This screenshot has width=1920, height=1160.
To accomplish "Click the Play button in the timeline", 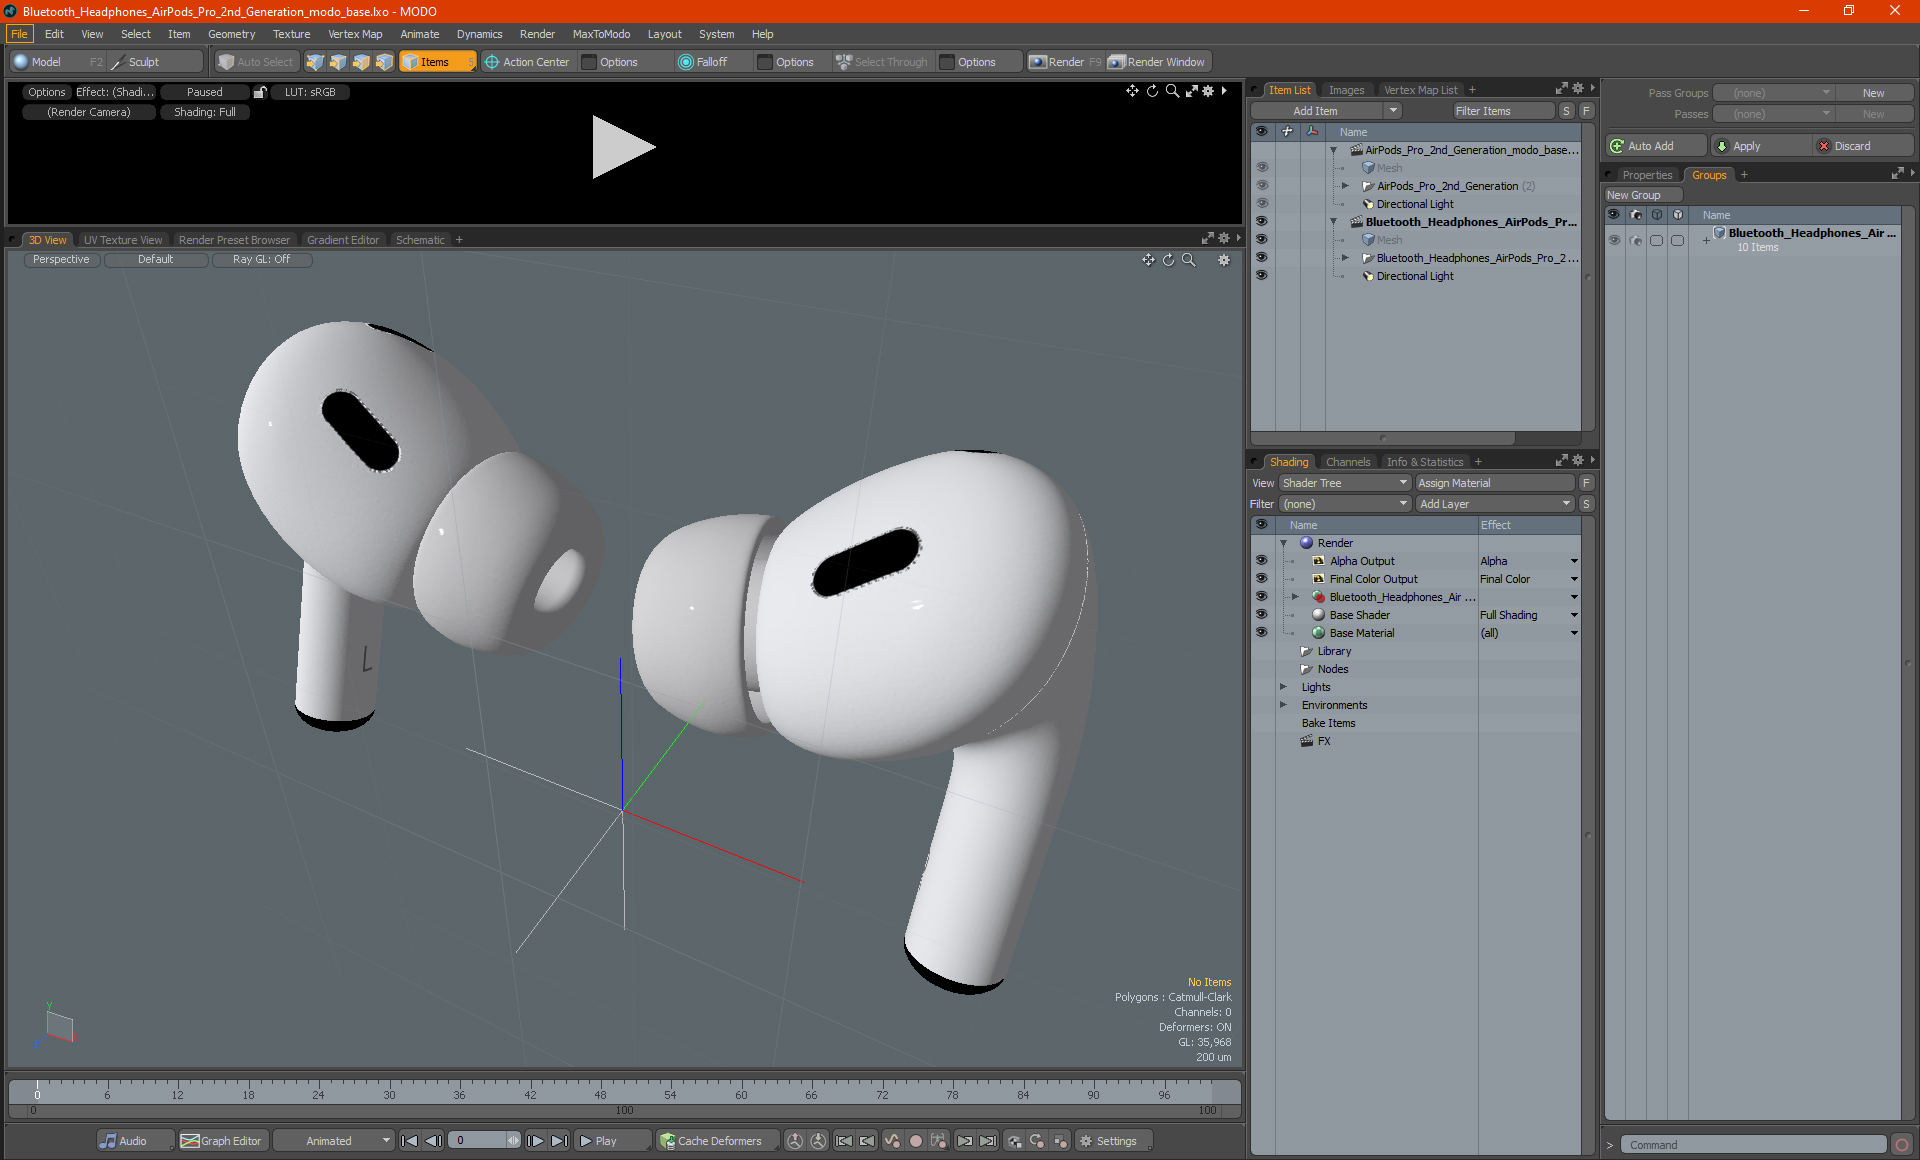I will pyautogui.click(x=611, y=1141).
